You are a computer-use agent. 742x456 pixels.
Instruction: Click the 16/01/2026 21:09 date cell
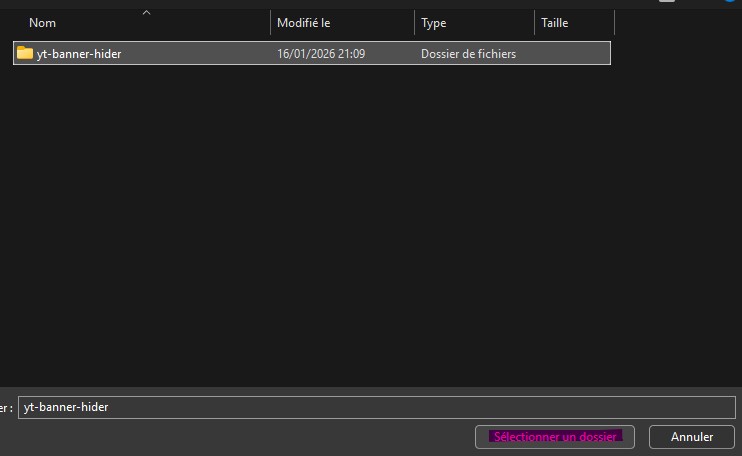tap(320, 54)
